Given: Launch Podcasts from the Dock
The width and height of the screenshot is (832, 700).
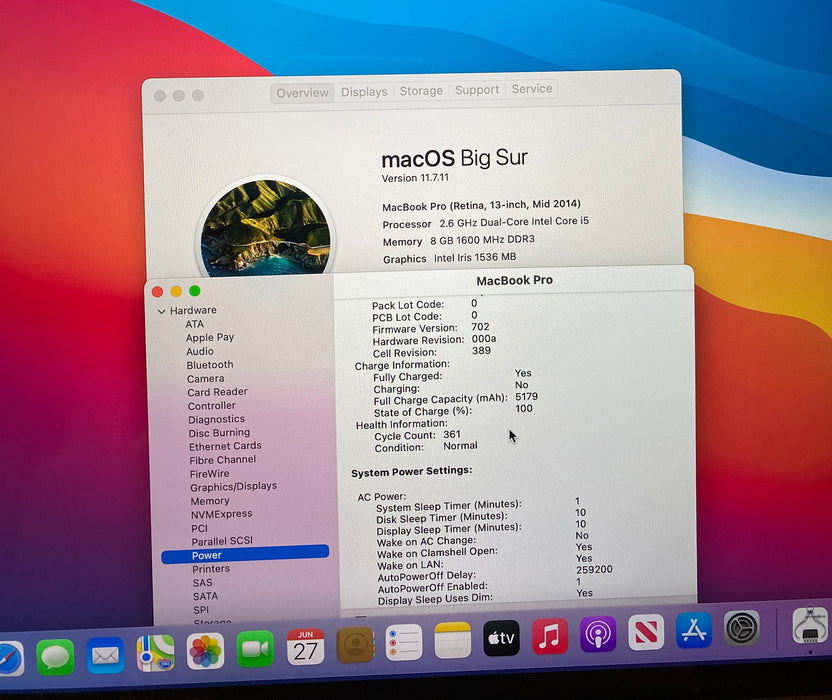Looking at the screenshot, I should click(x=598, y=634).
